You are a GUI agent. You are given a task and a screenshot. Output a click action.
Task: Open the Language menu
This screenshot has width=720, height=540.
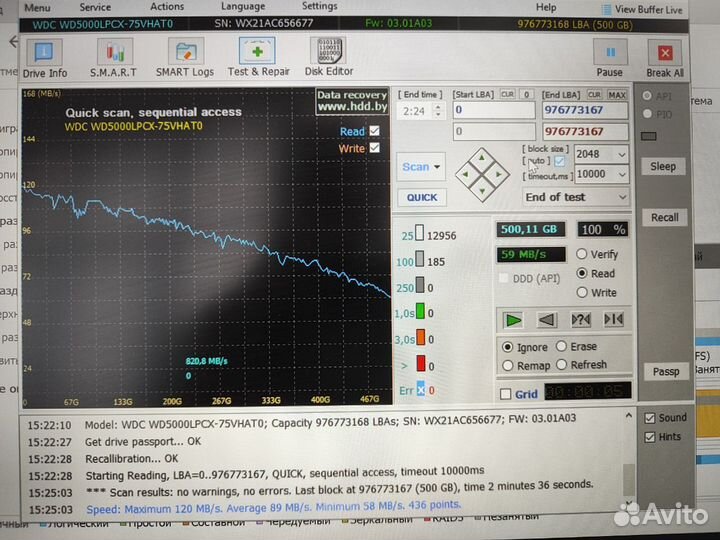tap(243, 7)
